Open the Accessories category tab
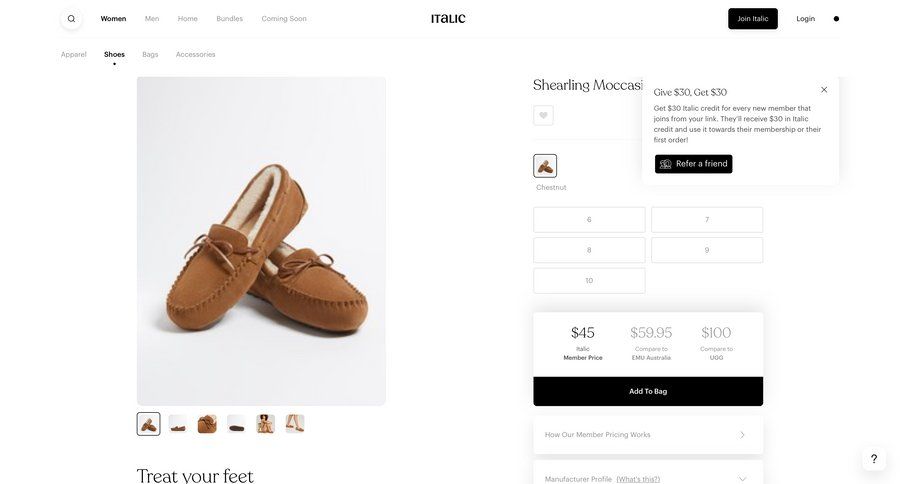This screenshot has height=484, width=900. tap(195, 54)
